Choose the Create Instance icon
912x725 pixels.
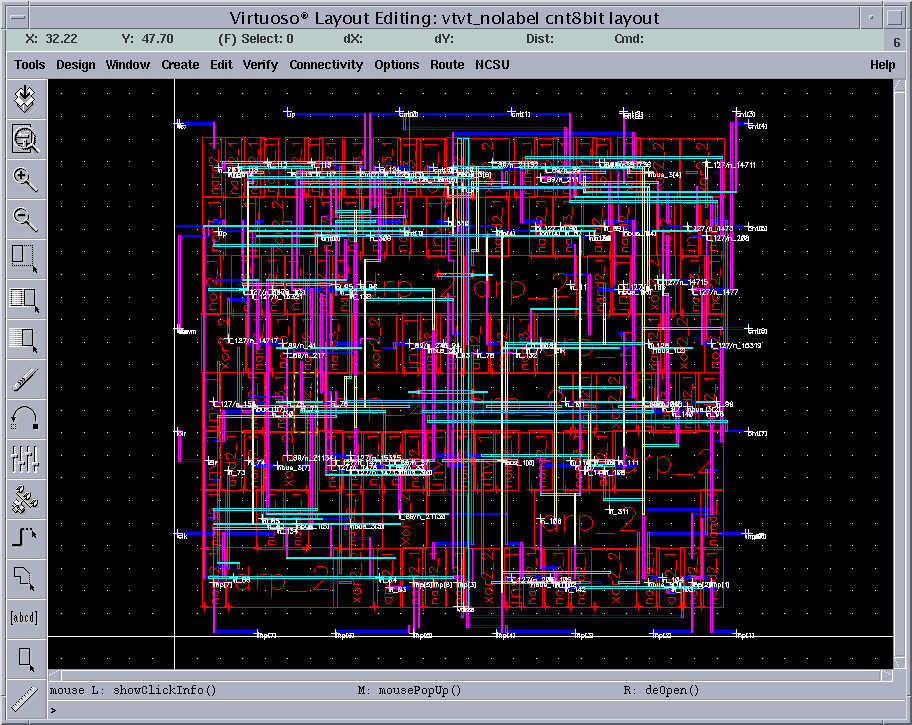click(x=25, y=498)
